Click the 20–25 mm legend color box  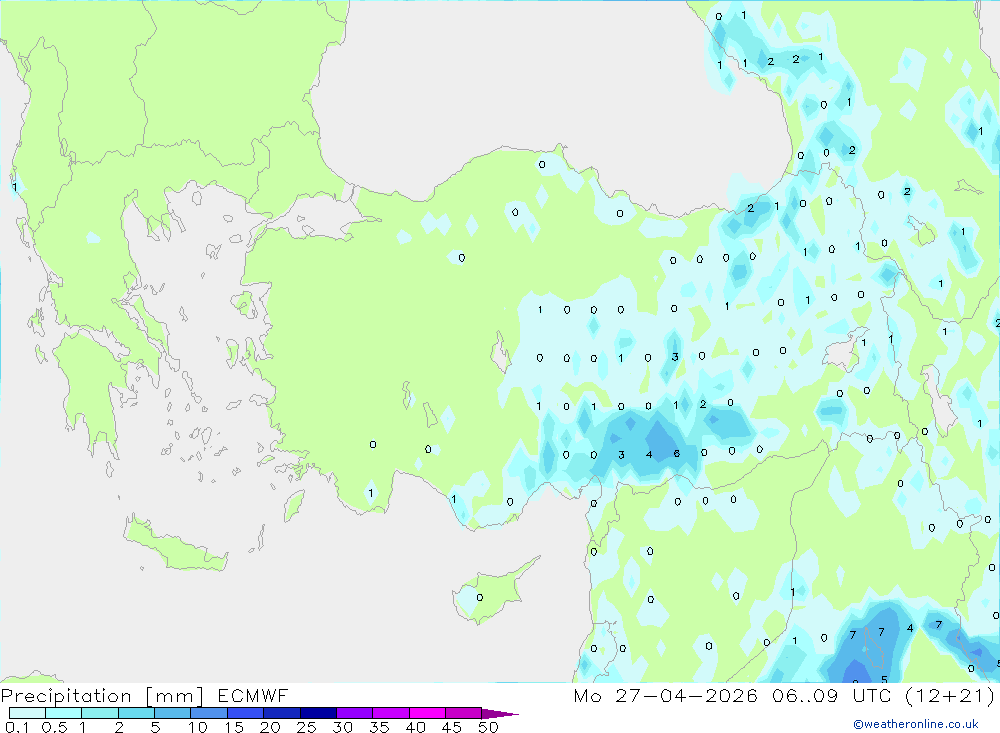281,713
